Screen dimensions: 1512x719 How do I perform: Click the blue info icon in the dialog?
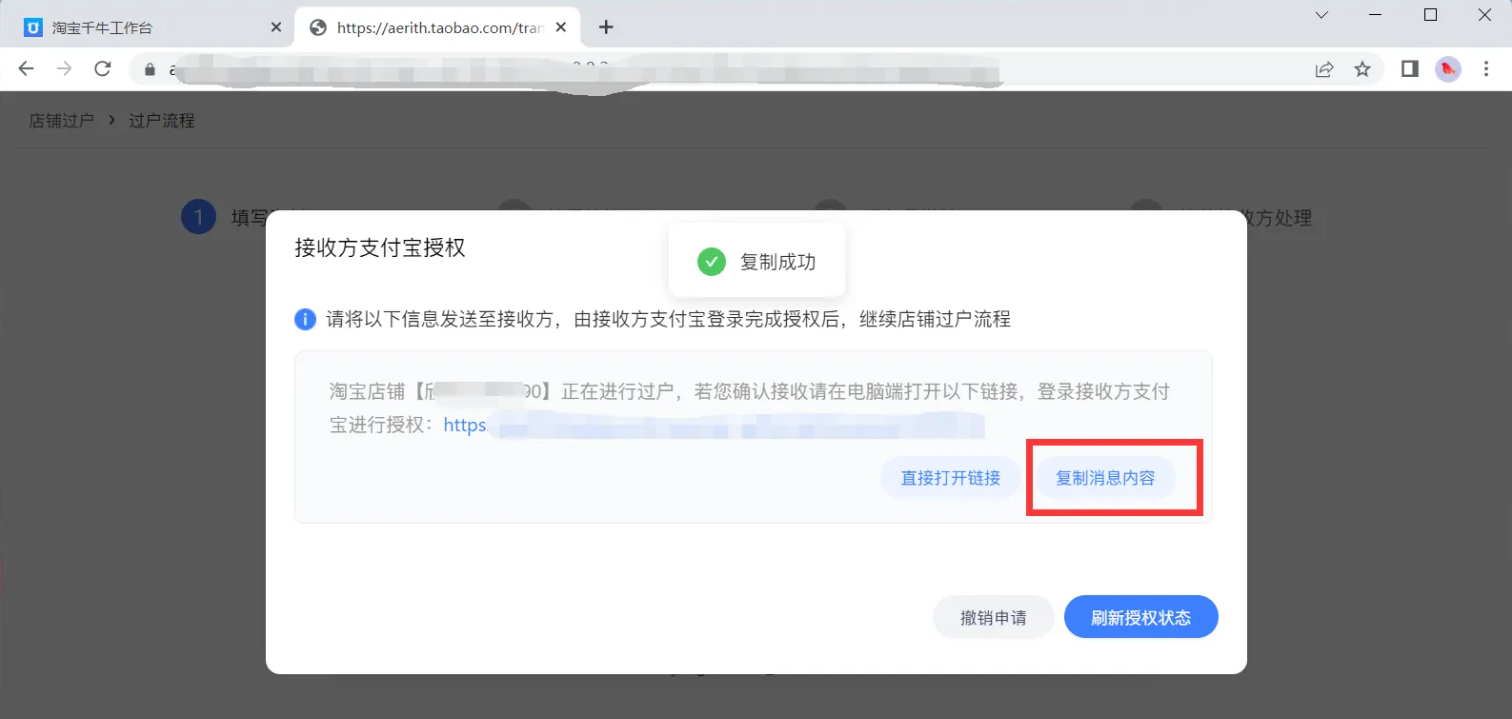306,319
